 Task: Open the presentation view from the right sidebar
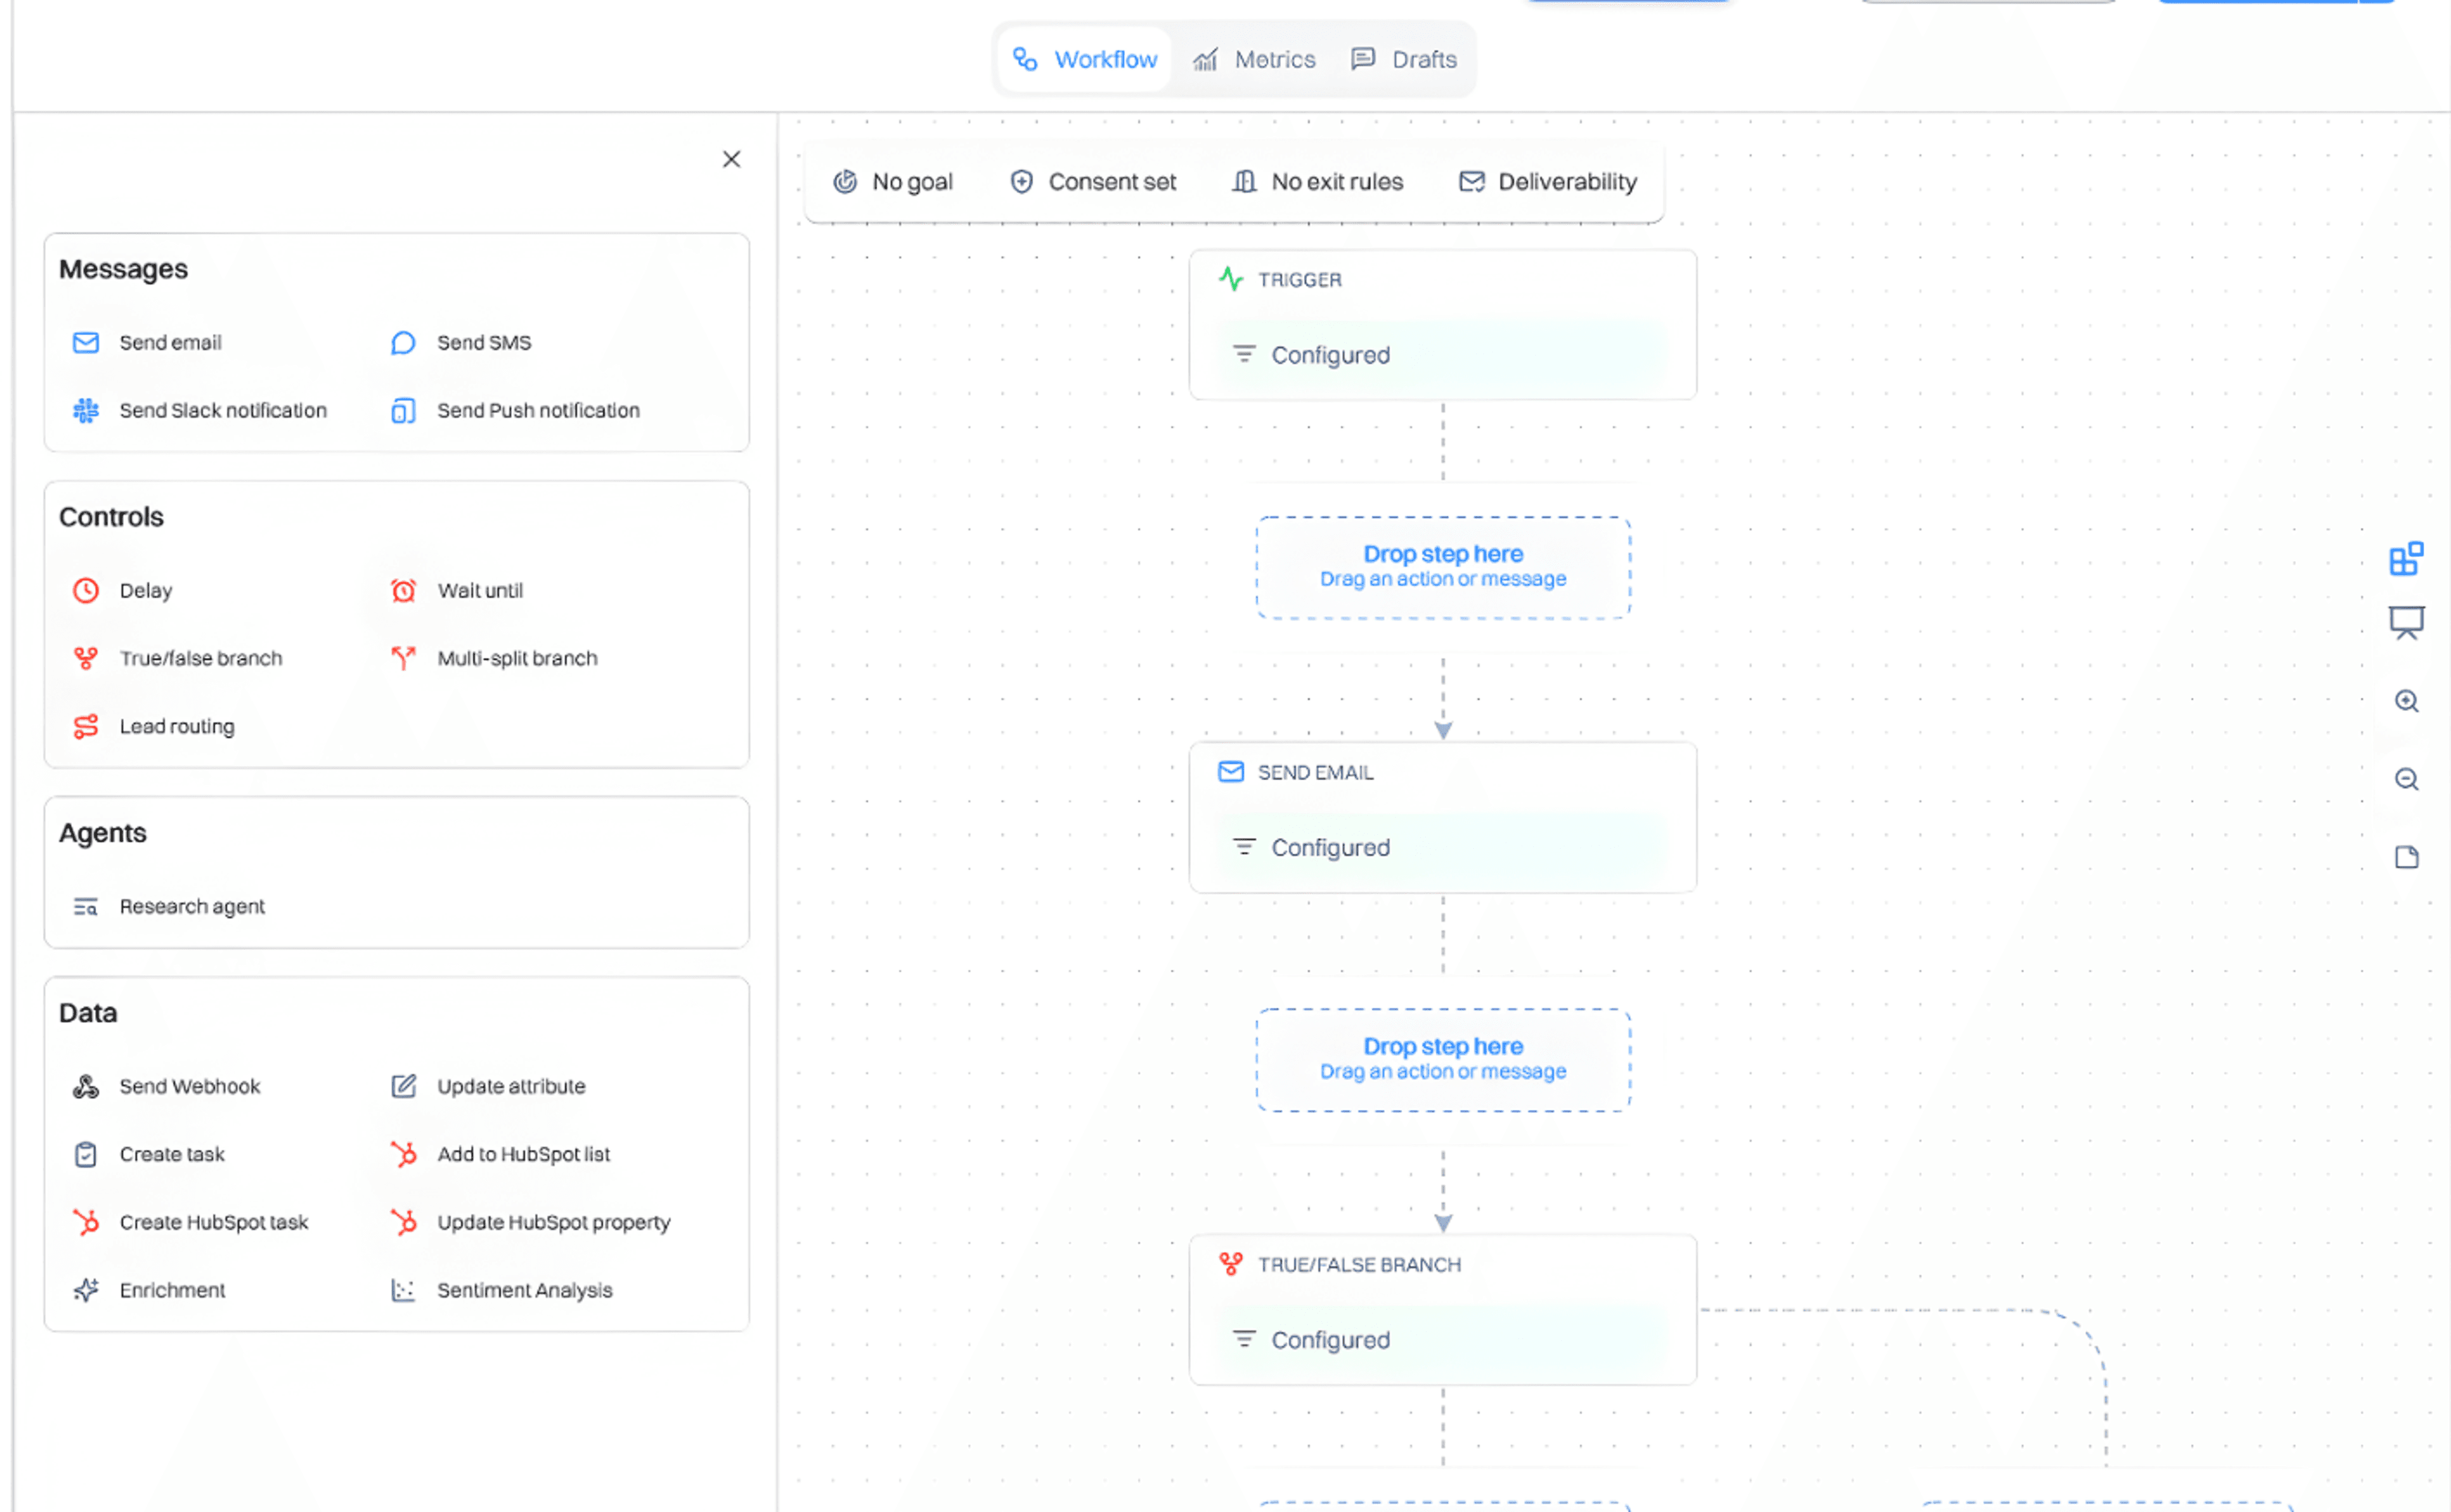click(2407, 621)
